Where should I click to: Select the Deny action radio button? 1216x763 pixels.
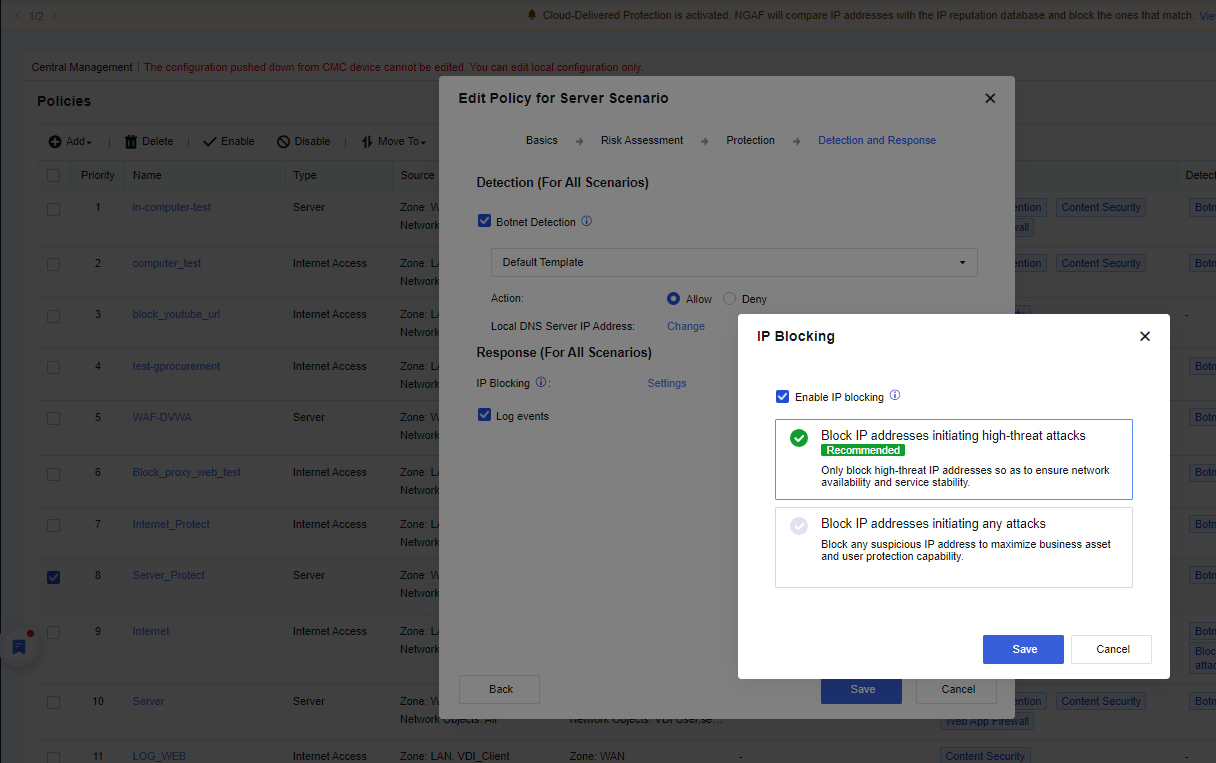pyautogui.click(x=729, y=298)
